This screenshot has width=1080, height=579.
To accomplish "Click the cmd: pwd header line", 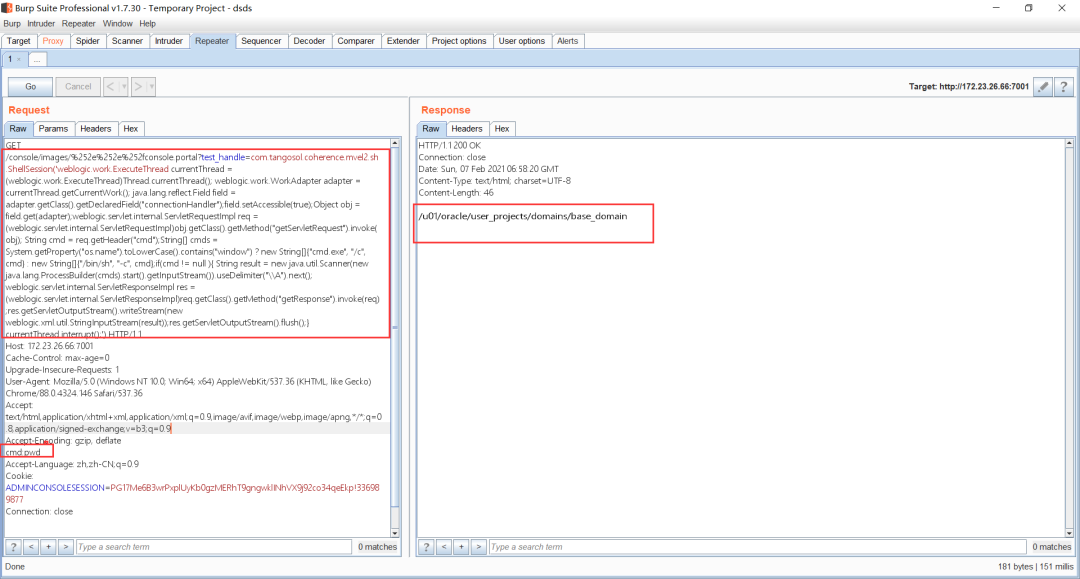I will (23, 452).
